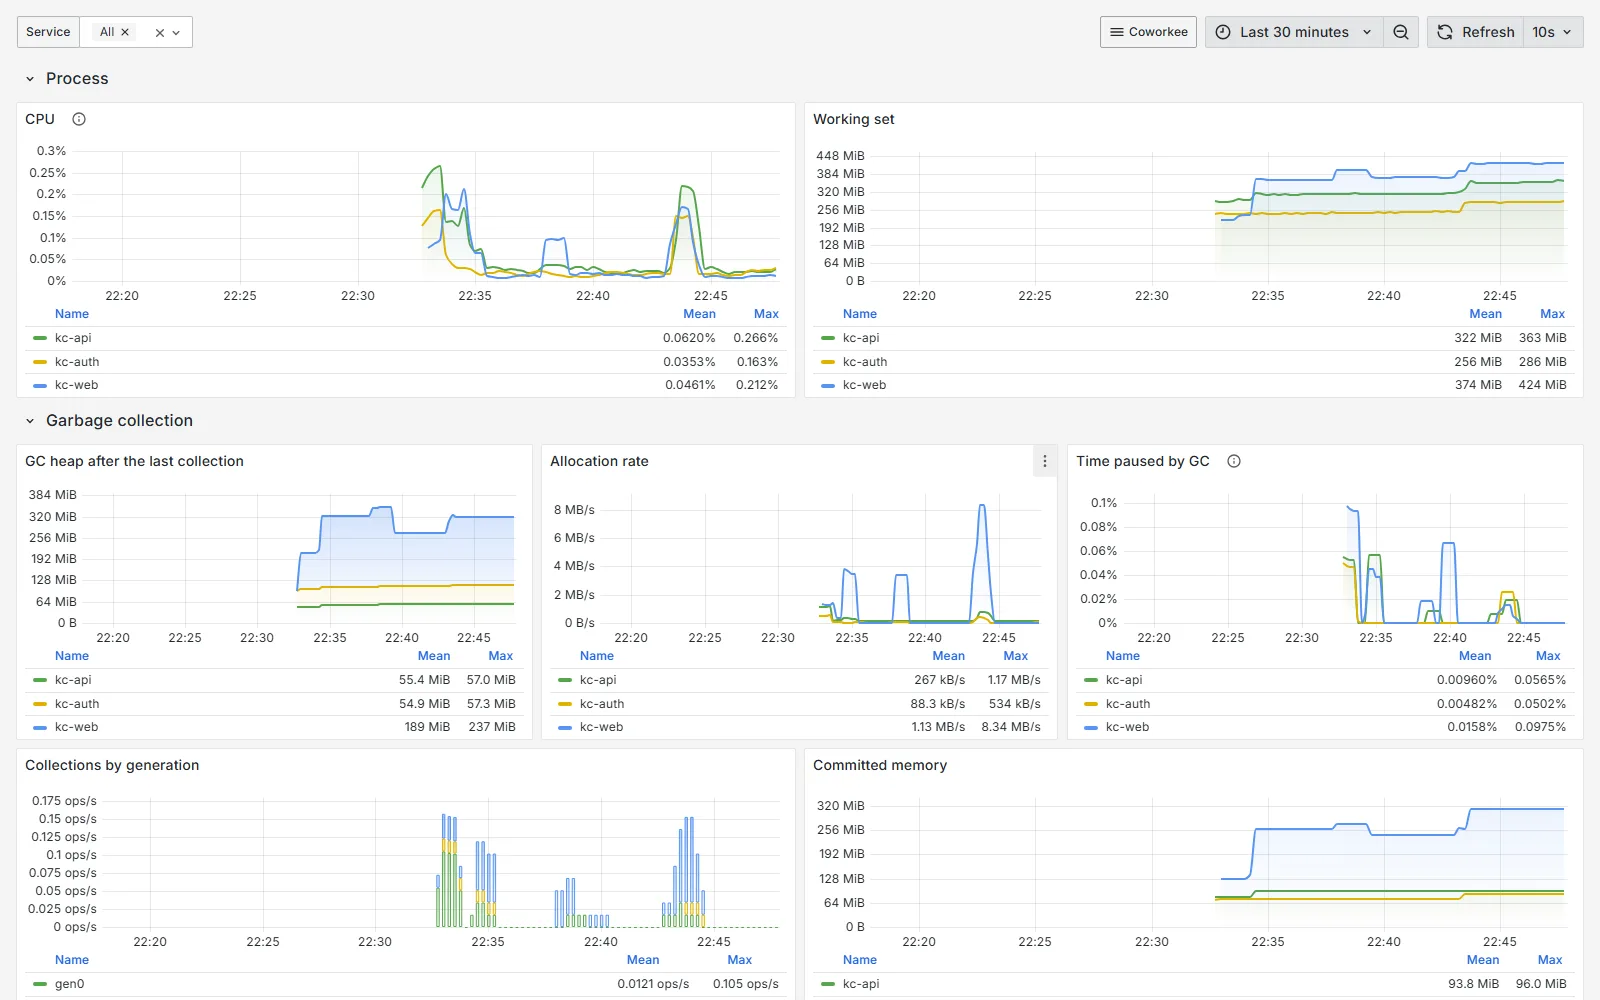Screen dimensions: 1600x1000
Task: Click the Service variable label
Action: (x=48, y=32)
